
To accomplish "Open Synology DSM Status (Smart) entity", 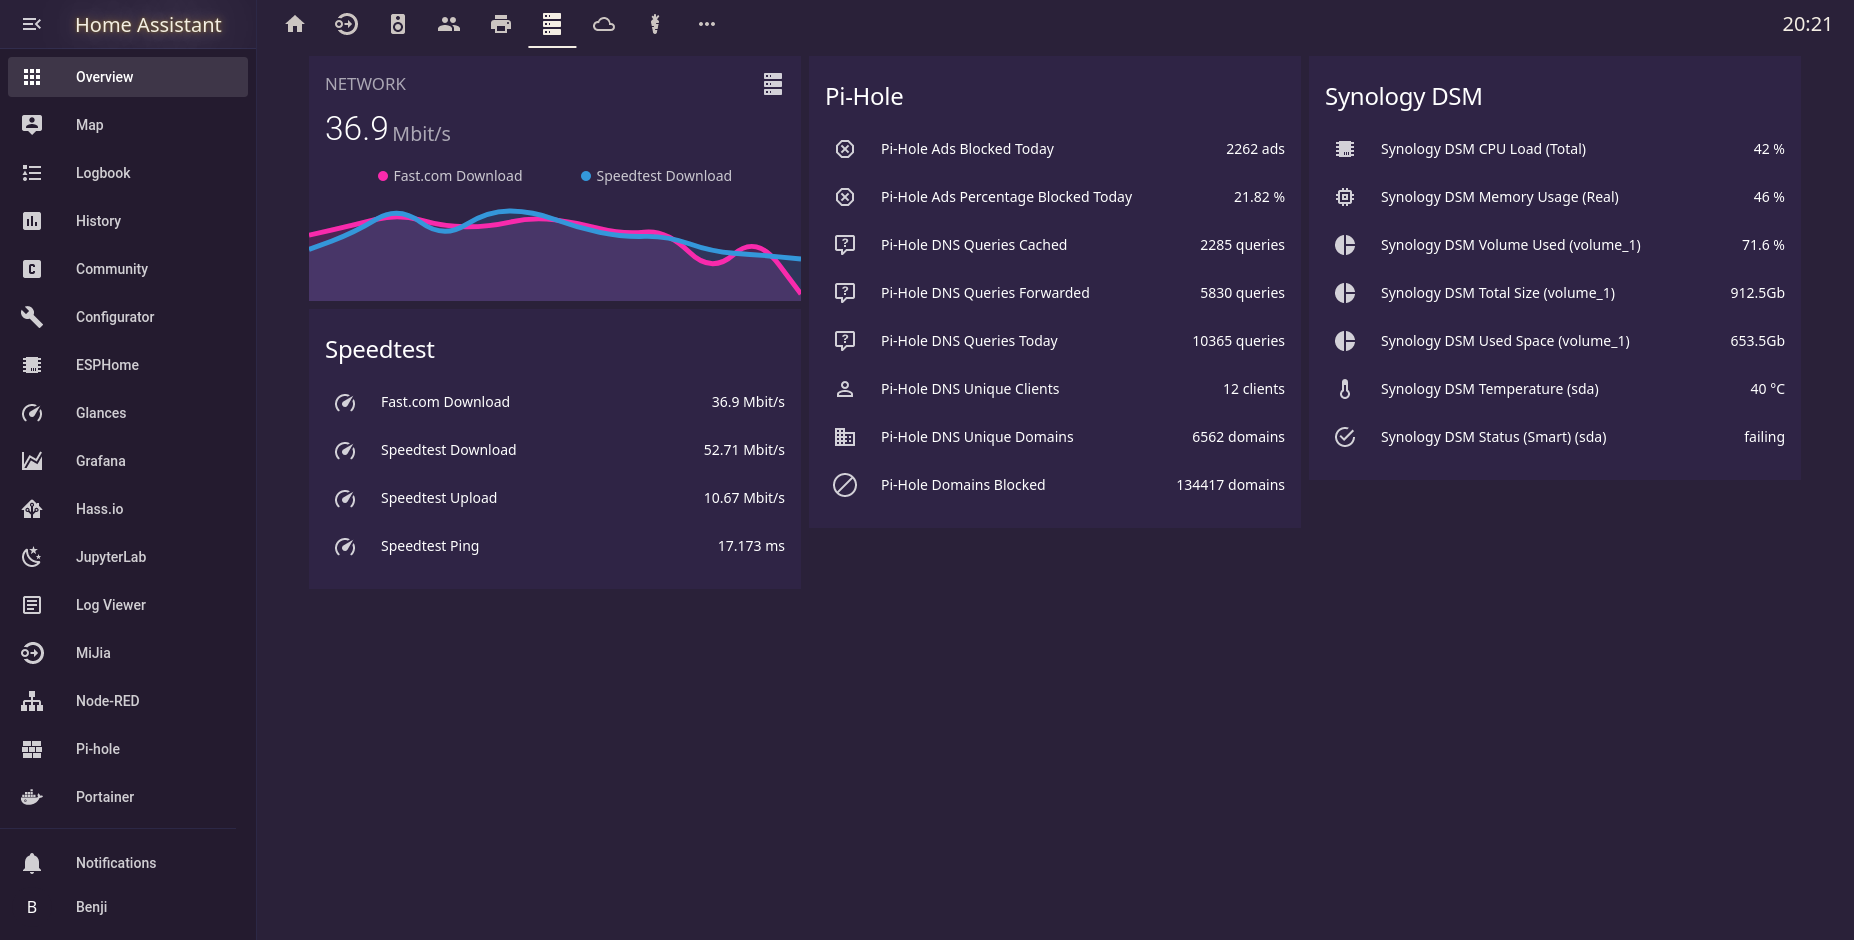I will pyautogui.click(x=1555, y=437).
